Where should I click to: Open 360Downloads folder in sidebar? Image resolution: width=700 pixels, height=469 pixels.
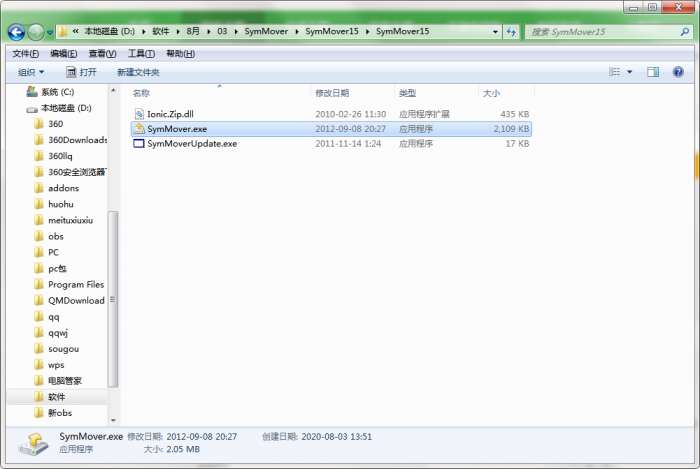77,140
